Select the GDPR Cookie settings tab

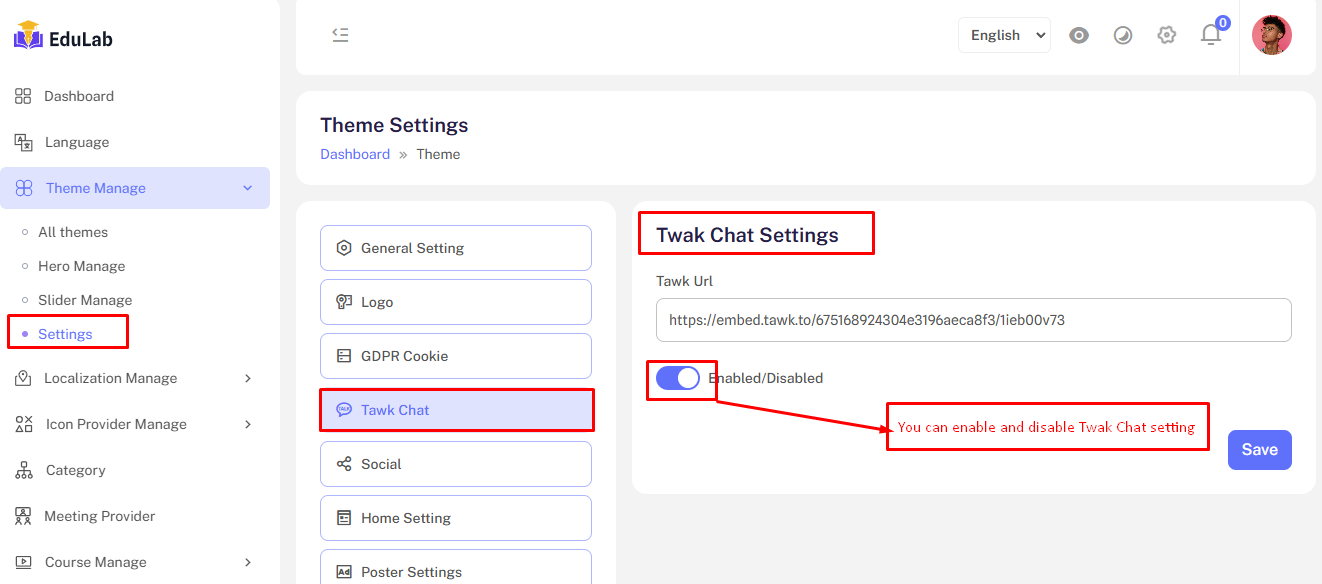pos(455,356)
